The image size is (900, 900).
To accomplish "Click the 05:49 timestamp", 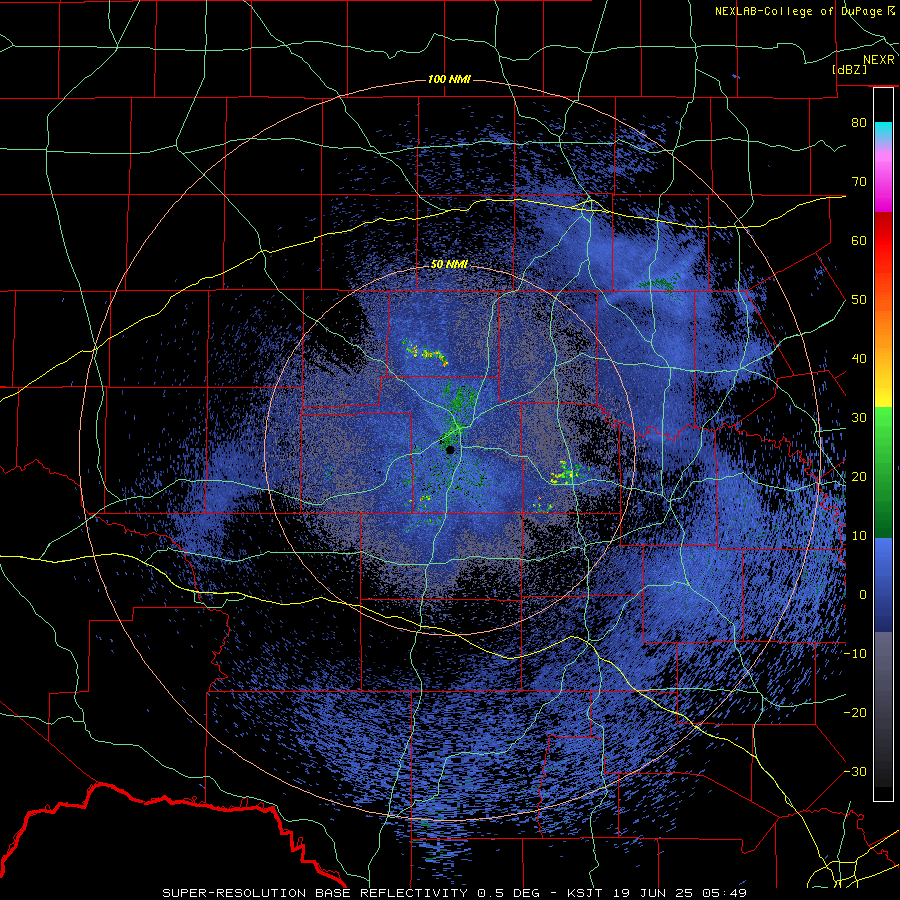I will coord(726,893).
